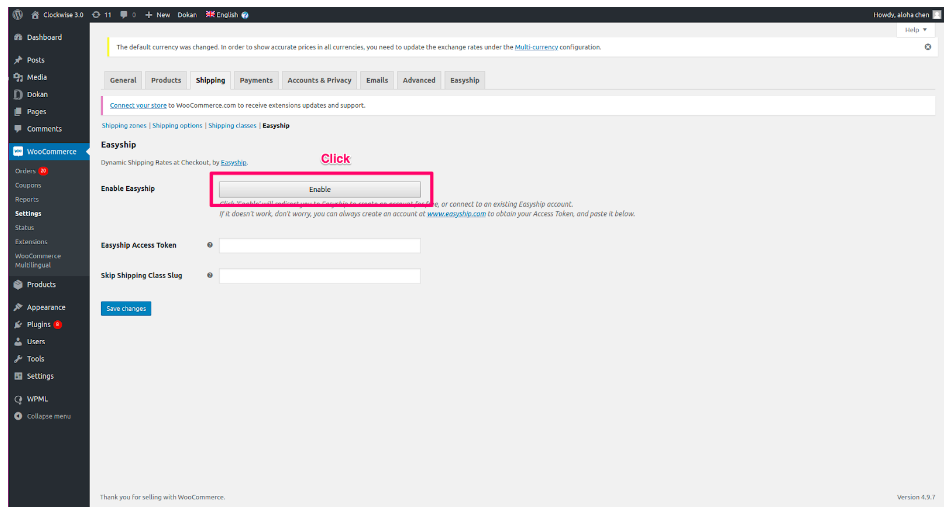Open Reports under WooCommerce
952x516 pixels.
point(27,200)
